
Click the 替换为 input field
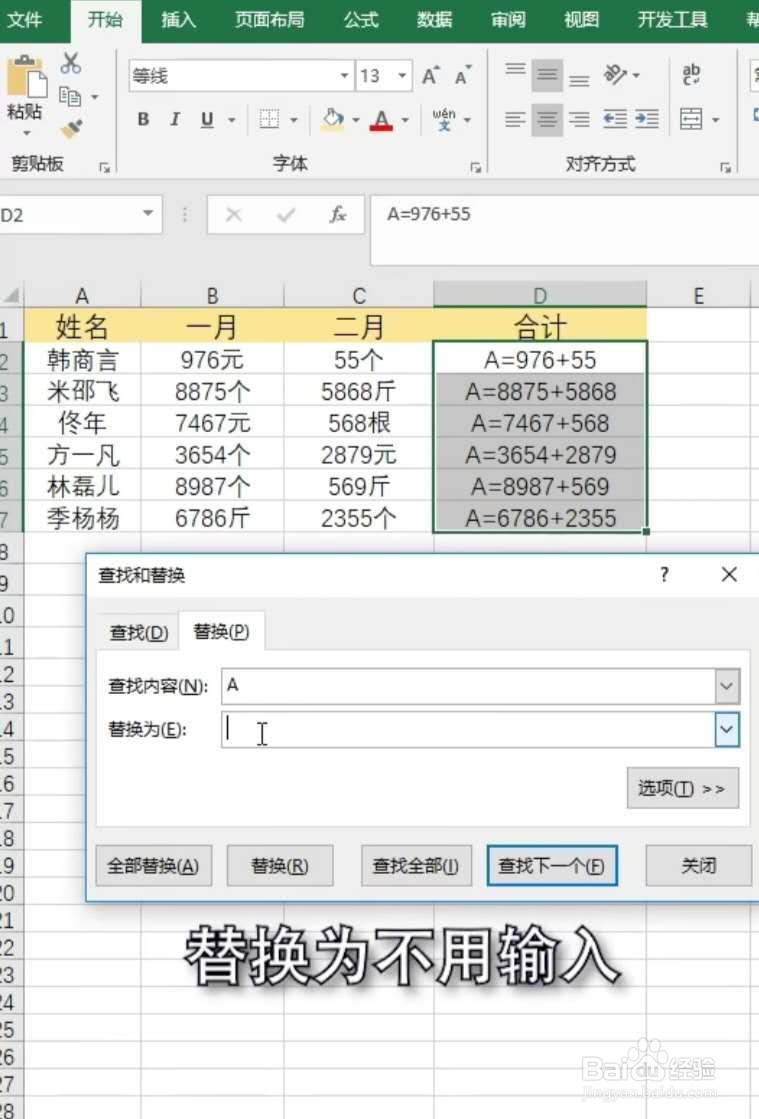click(x=469, y=730)
